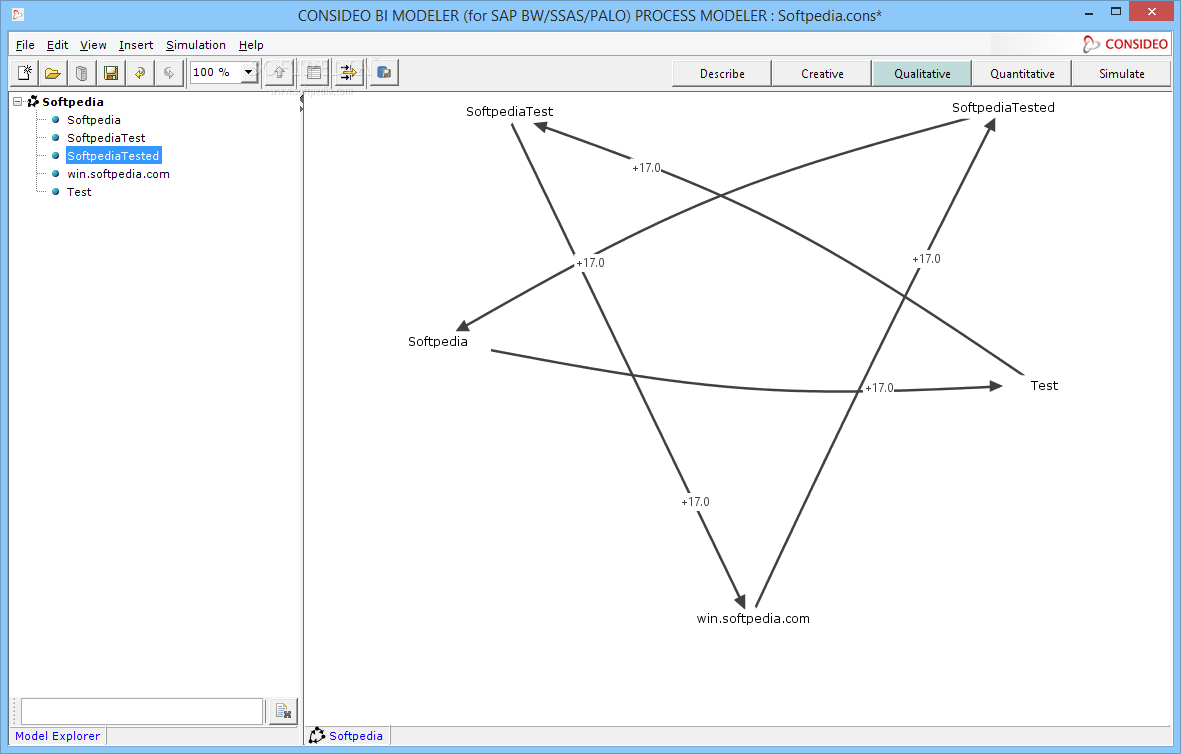Collapse the Softpedia root tree node
Viewport: 1181px width, 754px height.
(x=18, y=102)
